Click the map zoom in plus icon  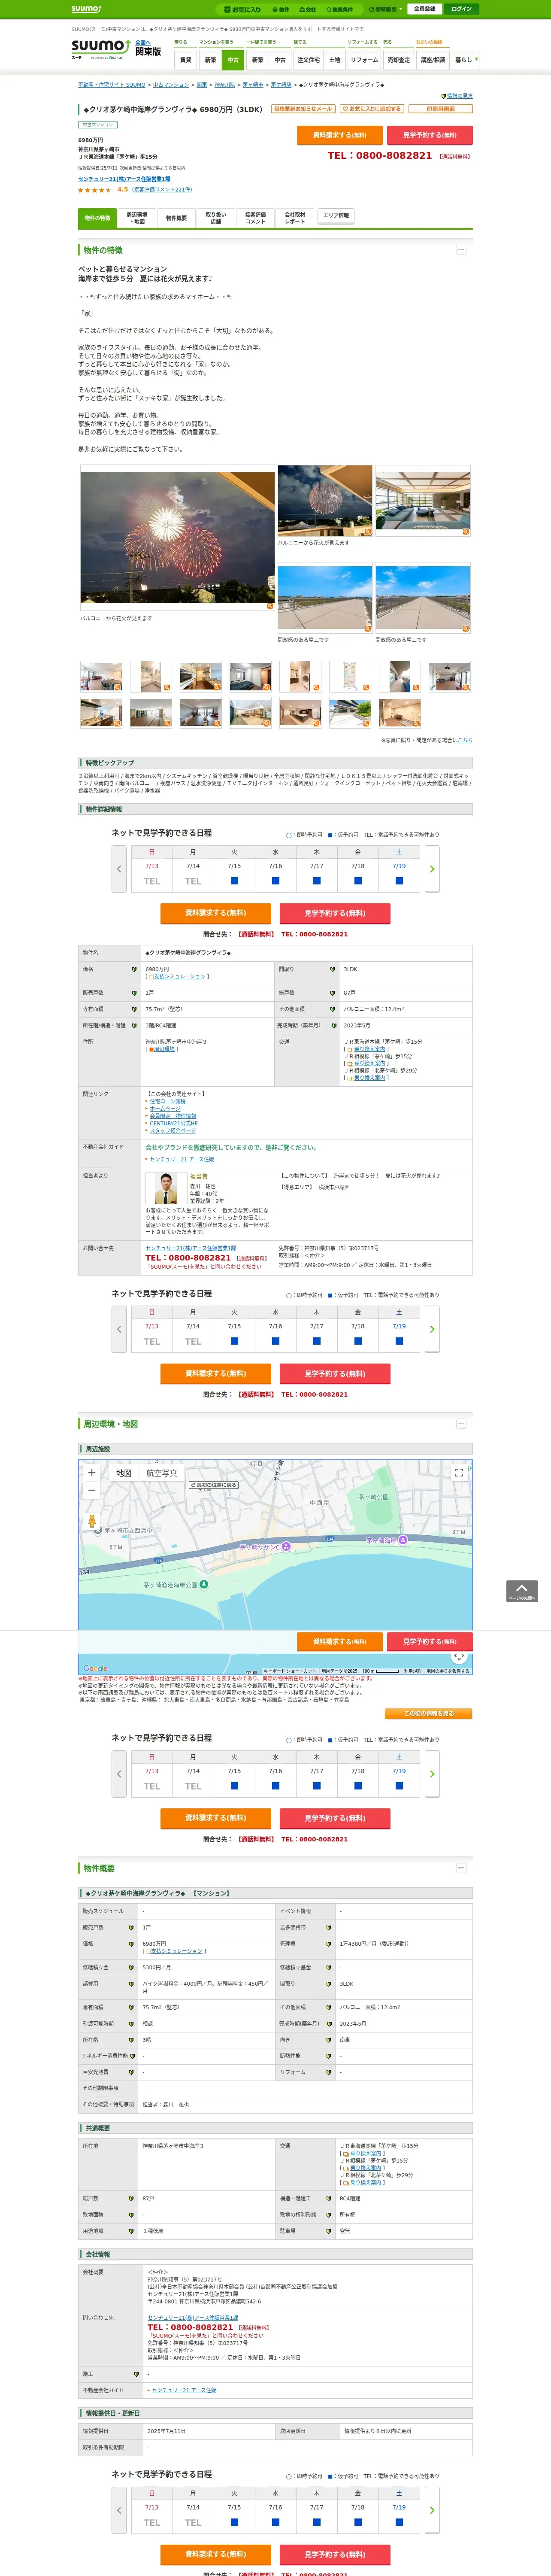(91, 1472)
